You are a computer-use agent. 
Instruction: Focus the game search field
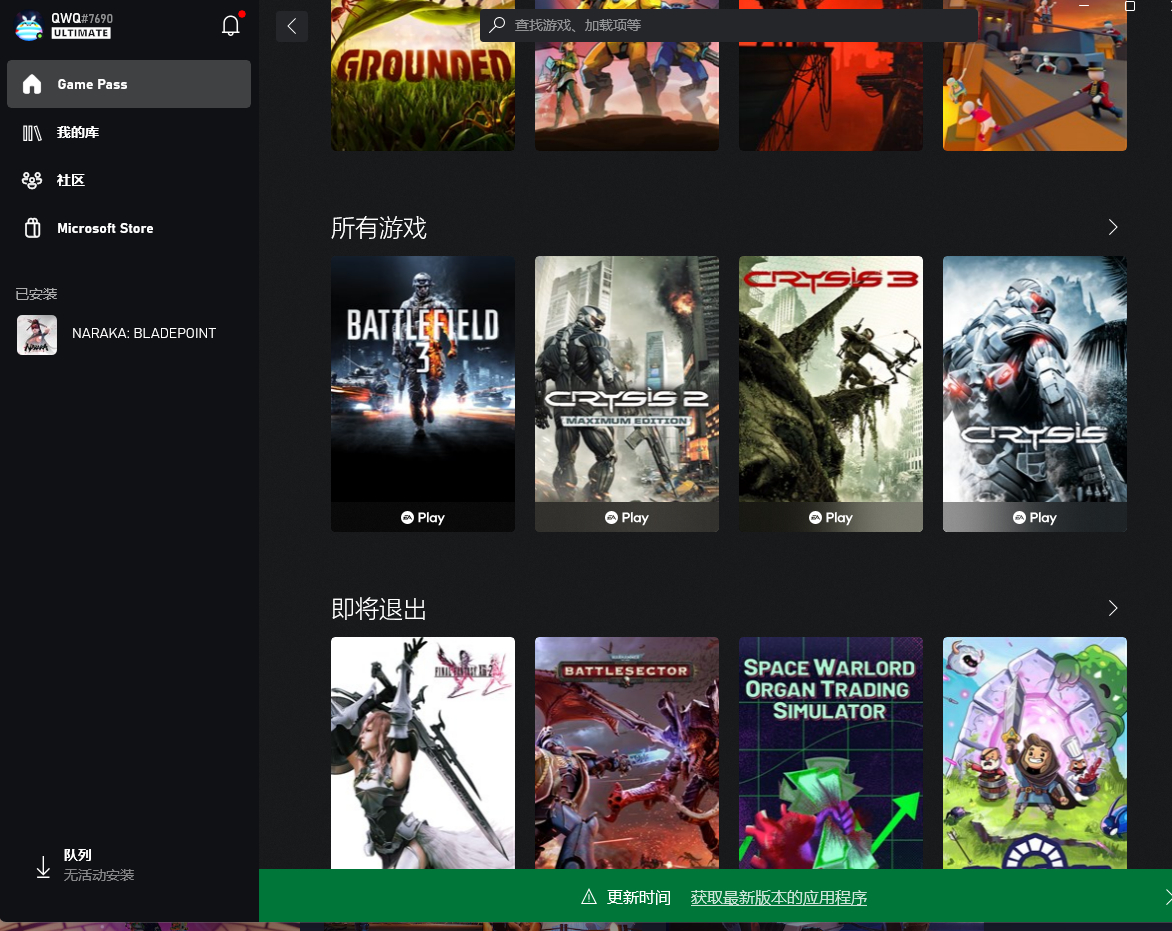[728, 25]
